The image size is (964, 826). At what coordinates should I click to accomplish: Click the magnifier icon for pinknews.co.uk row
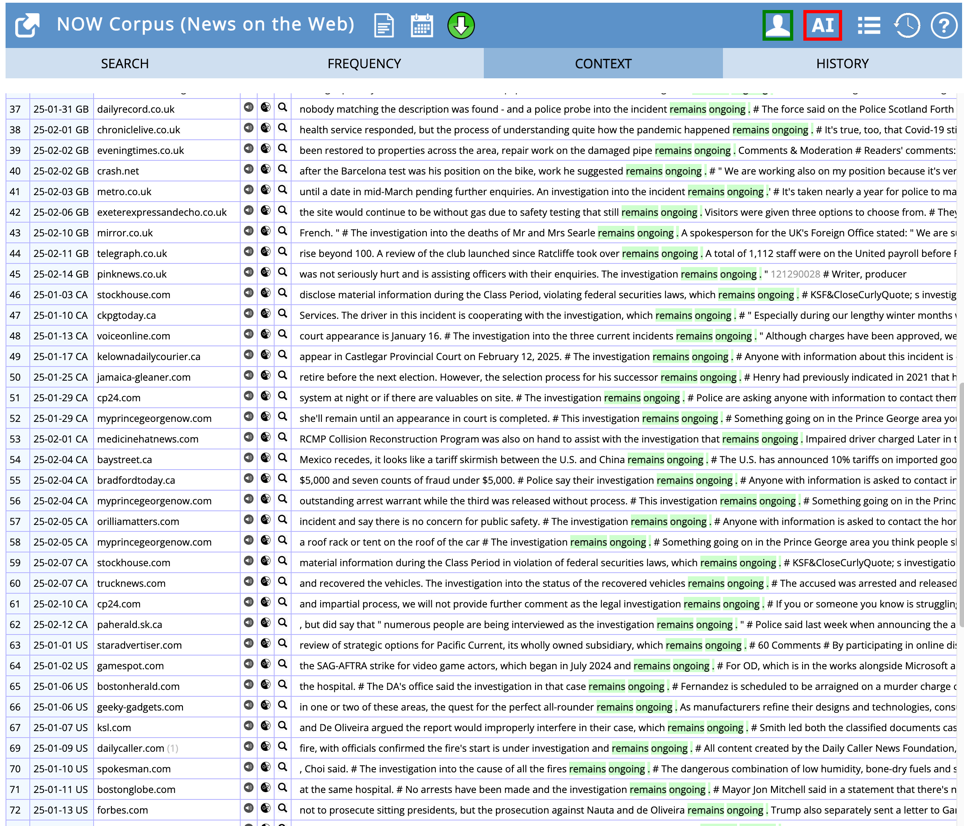pyautogui.click(x=282, y=272)
